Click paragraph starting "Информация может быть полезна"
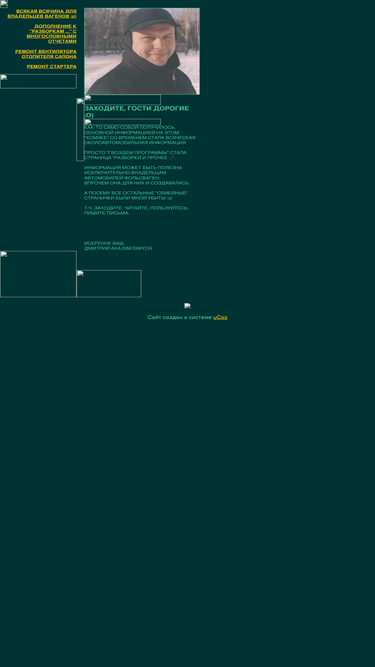Screen dimensions: 375x667 tap(137, 176)
